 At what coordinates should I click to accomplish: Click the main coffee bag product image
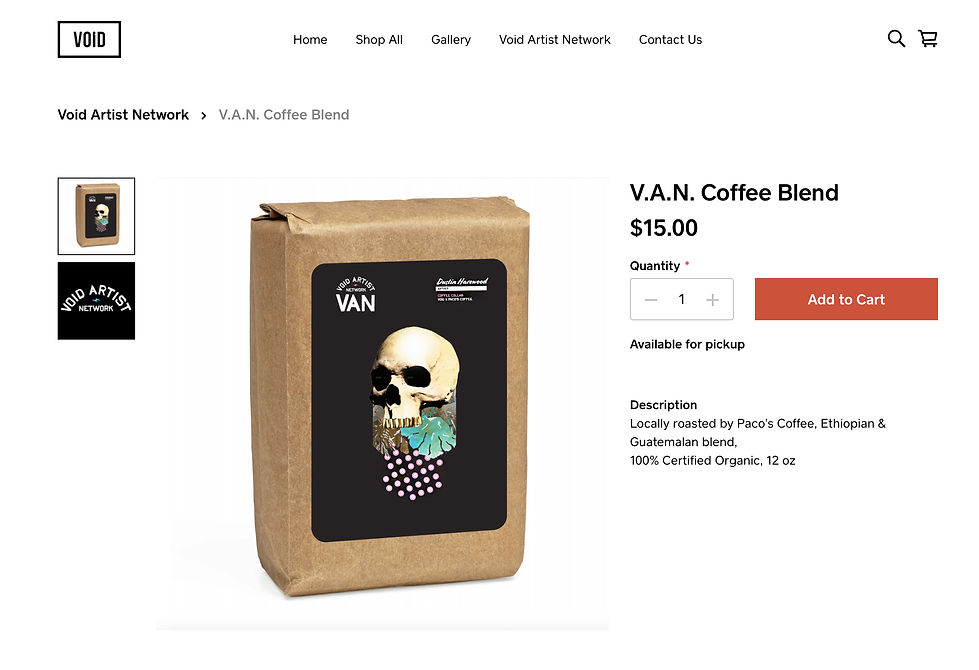pos(383,403)
